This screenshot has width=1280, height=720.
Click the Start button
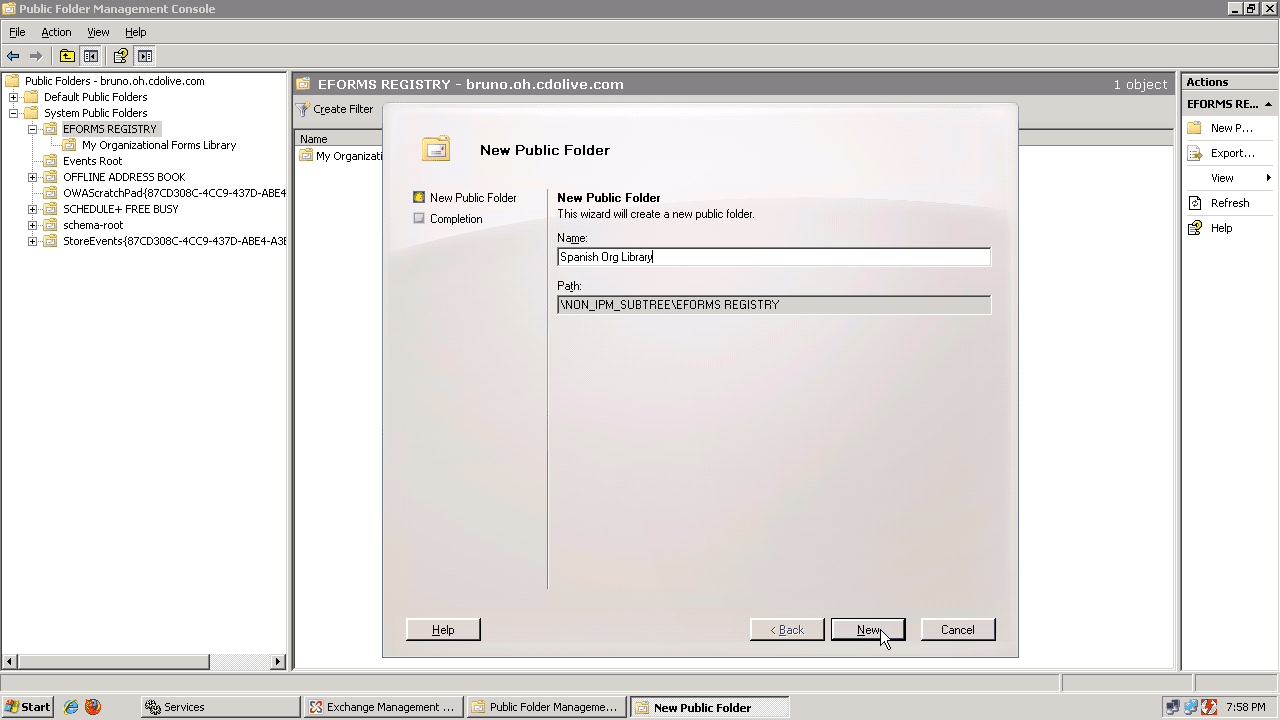[27, 707]
